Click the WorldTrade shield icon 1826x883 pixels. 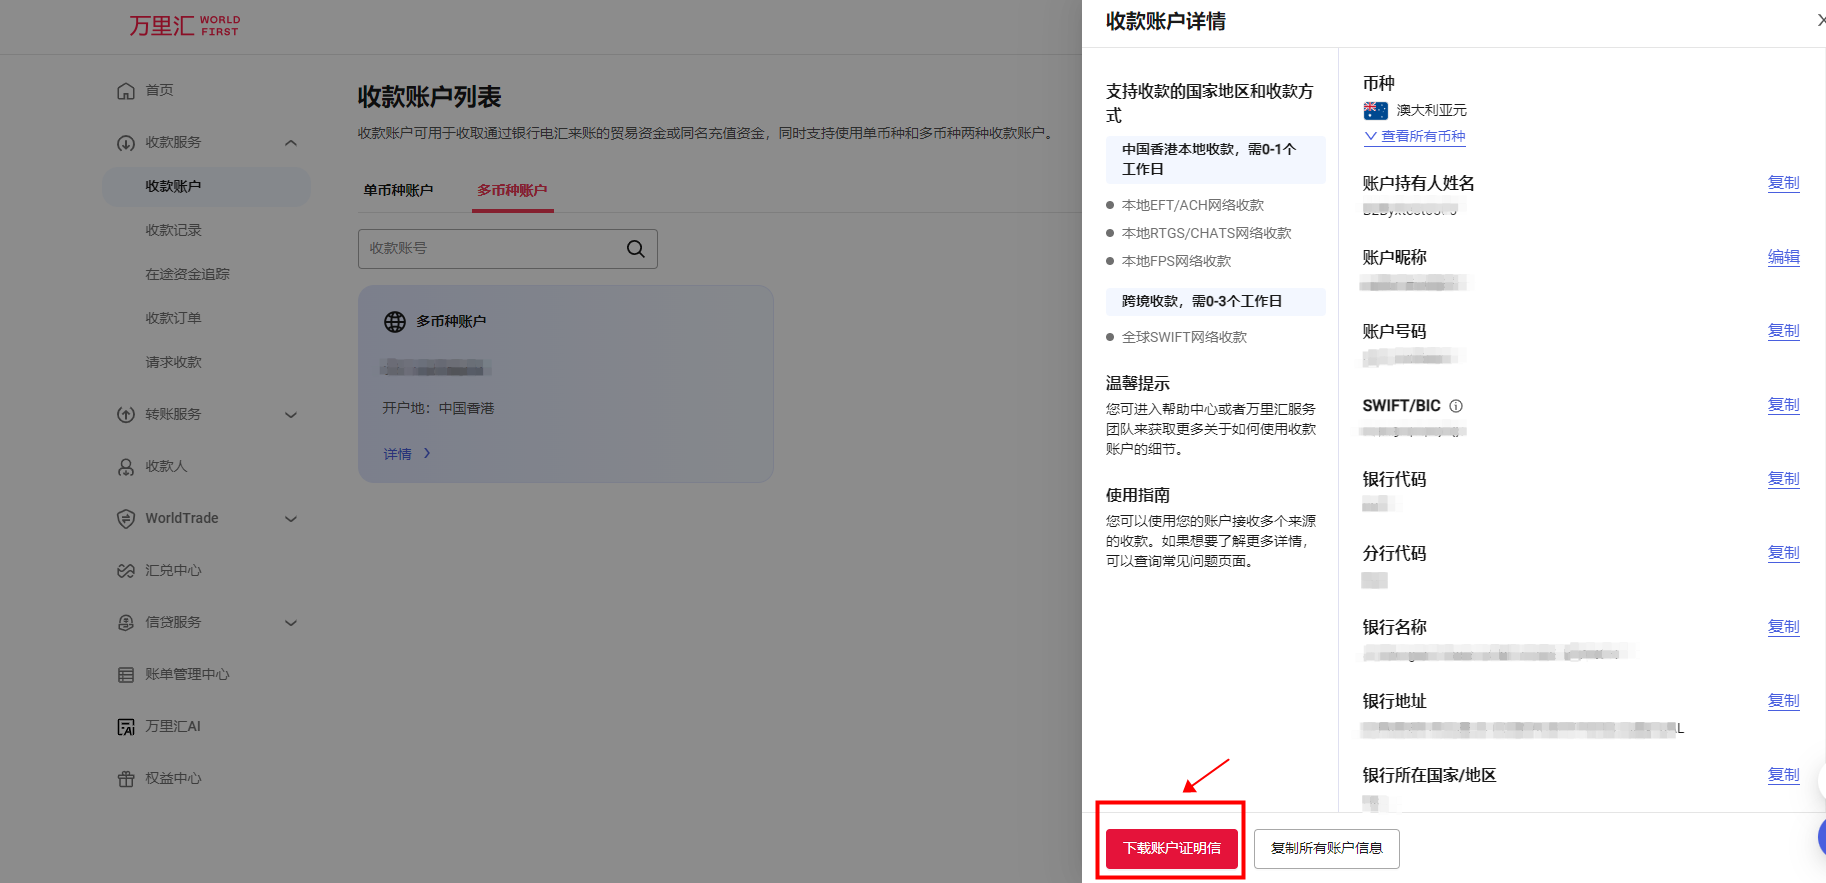click(x=126, y=519)
